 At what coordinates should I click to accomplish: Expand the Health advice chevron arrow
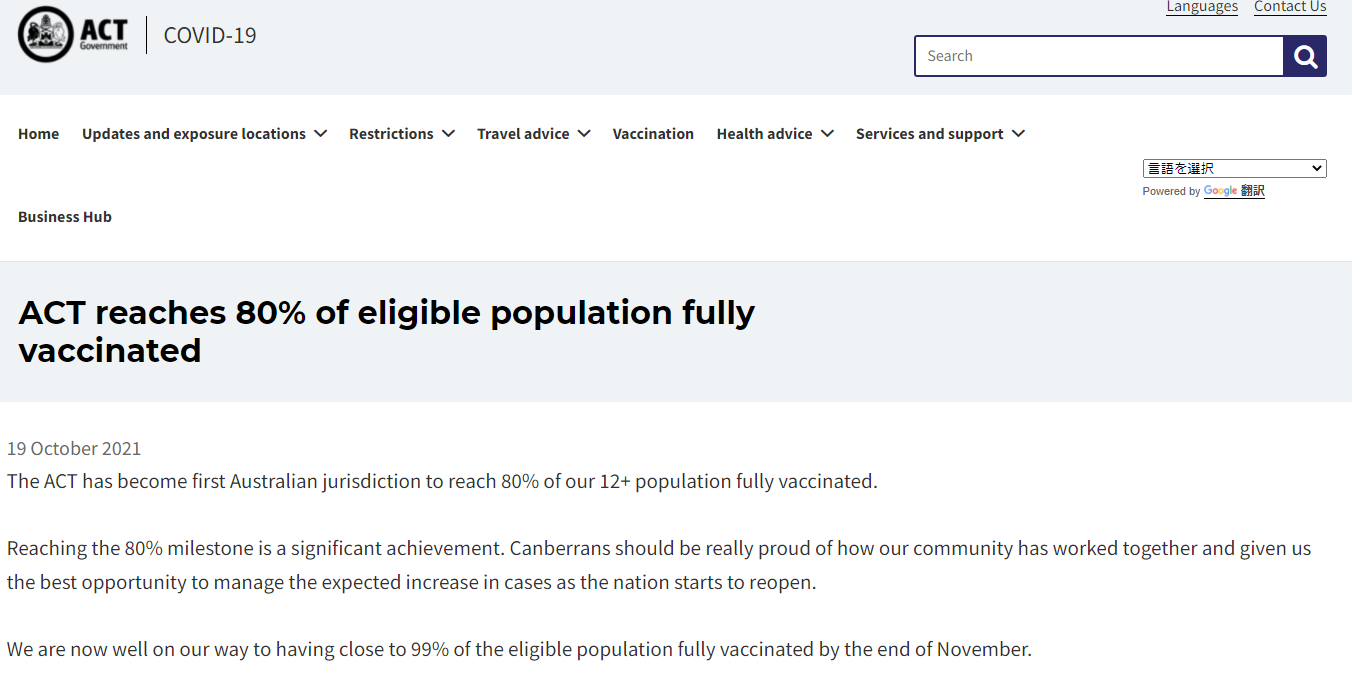(827, 134)
